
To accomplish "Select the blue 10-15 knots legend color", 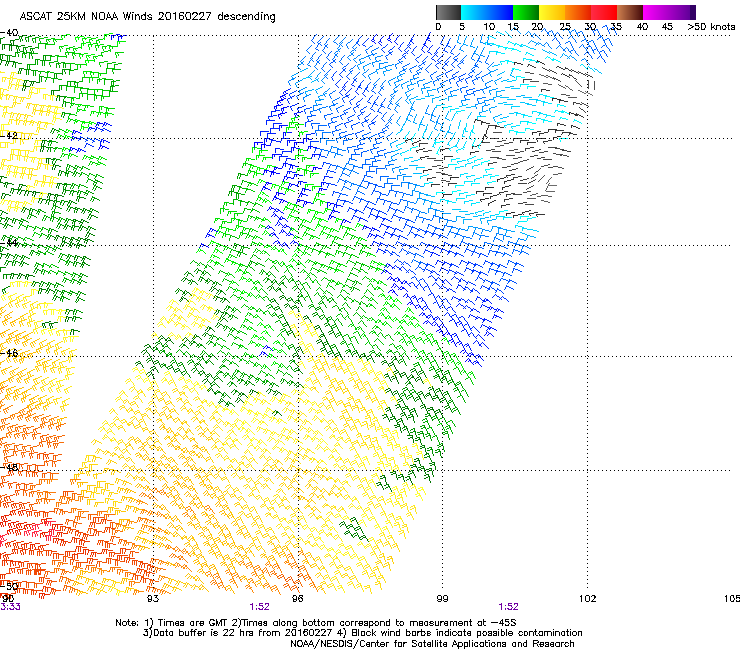I will 500,12.
